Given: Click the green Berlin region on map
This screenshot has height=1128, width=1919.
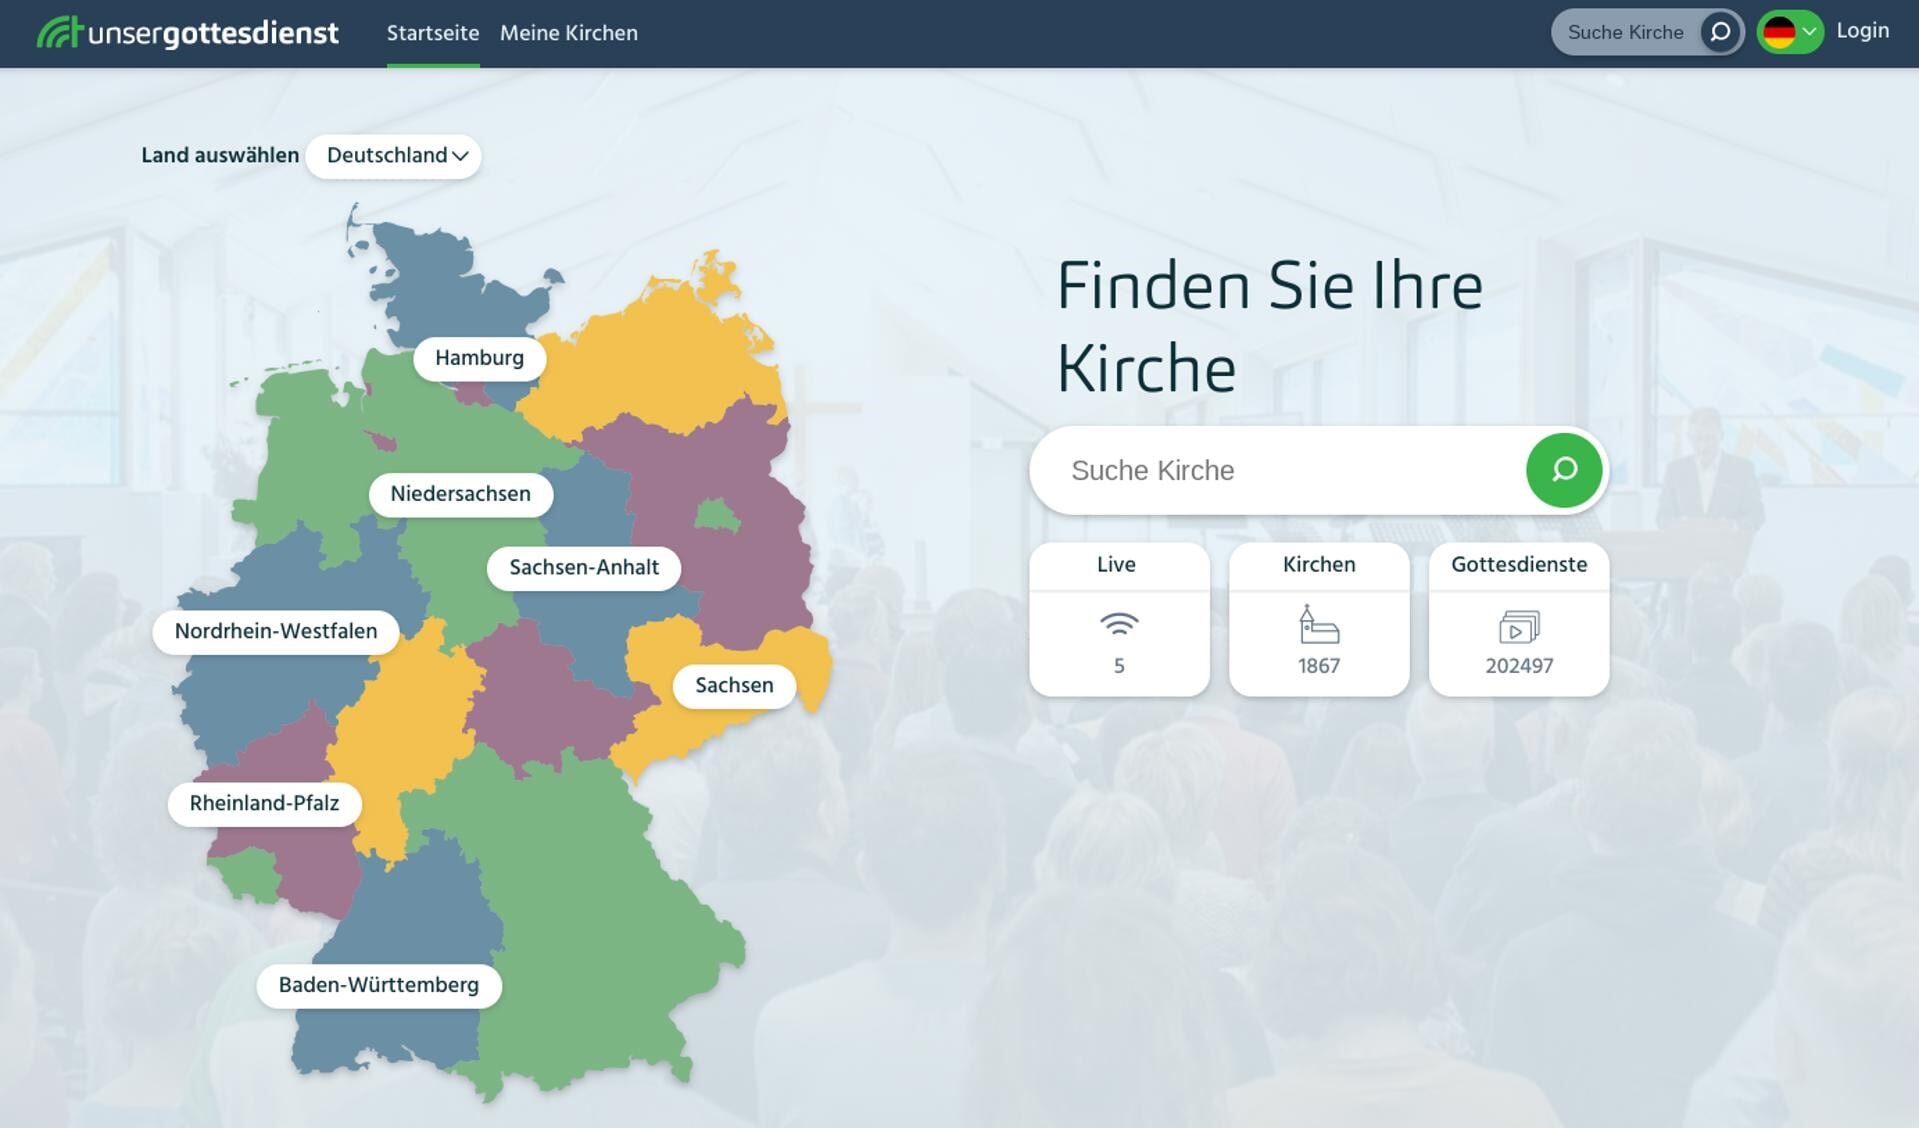Looking at the screenshot, I should pos(717,515).
